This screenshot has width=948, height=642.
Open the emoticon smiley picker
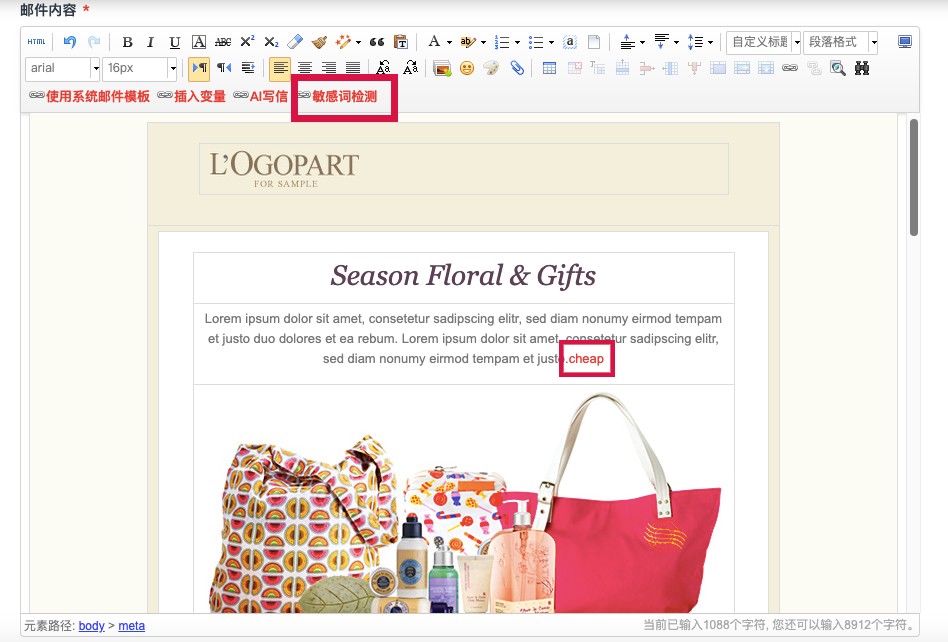click(x=467, y=69)
